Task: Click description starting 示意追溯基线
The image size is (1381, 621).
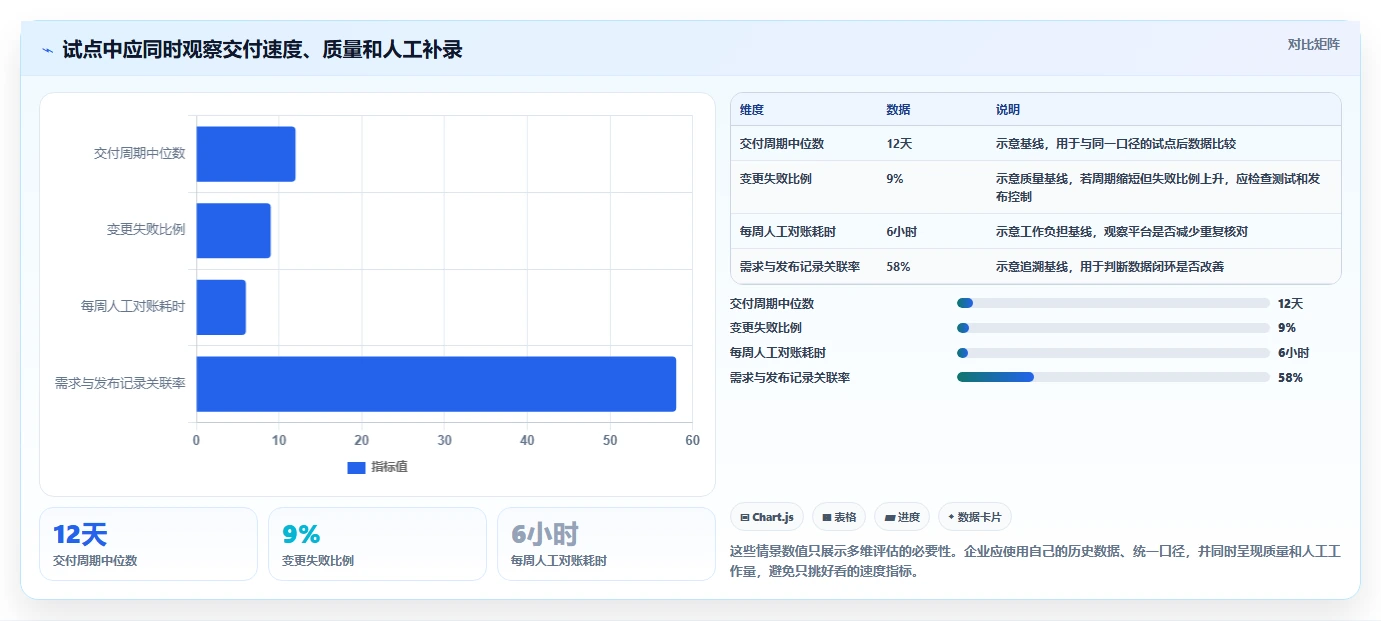Action: pyautogui.click(x=1110, y=267)
